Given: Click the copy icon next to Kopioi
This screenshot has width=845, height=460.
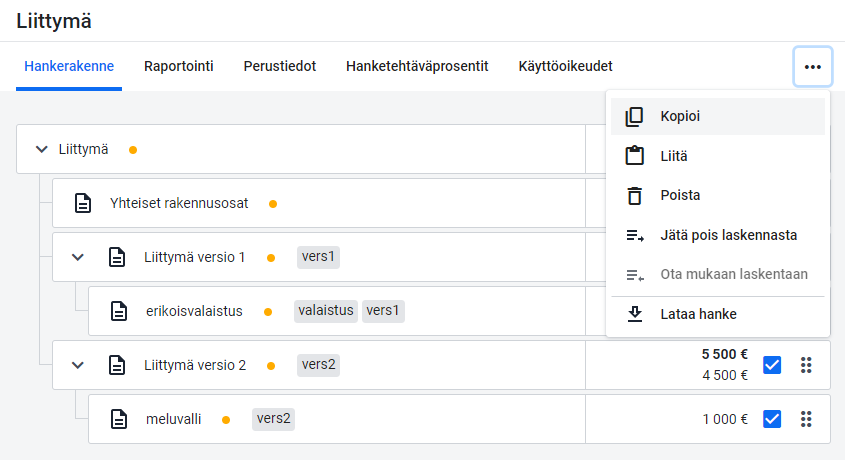Looking at the screenshot, I should (x=634, y=116).
